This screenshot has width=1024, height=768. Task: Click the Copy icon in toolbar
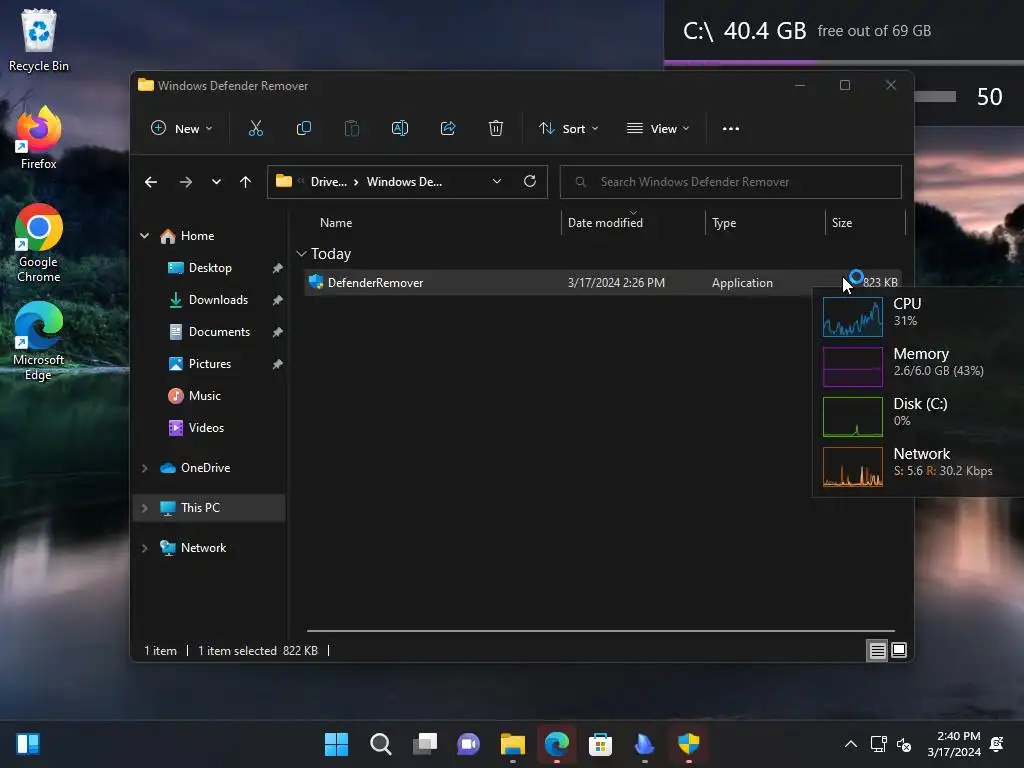(x=304, y=129)
